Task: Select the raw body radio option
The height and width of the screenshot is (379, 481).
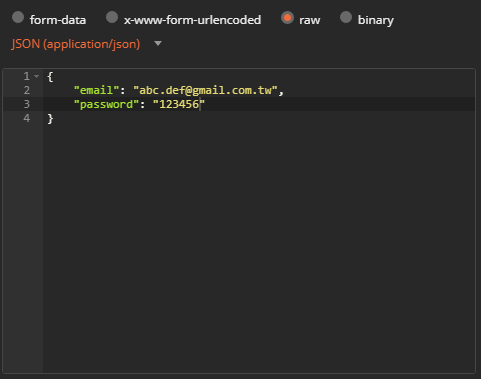Action: 287,17
